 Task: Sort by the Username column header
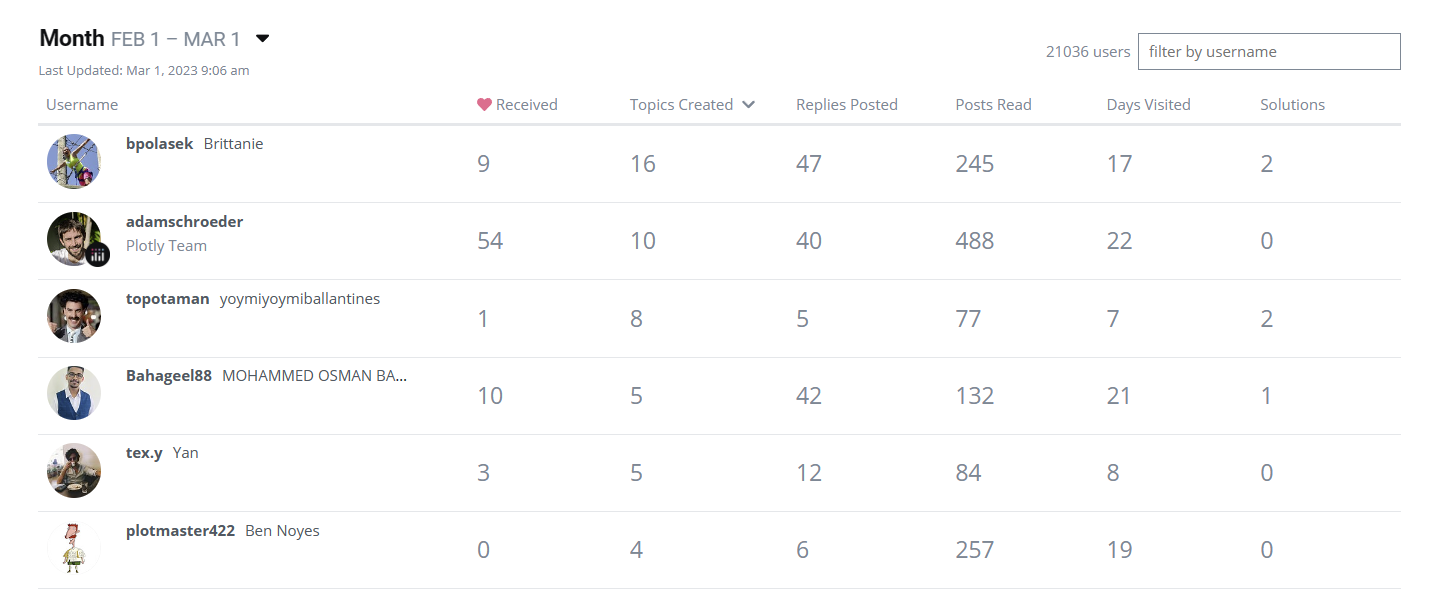point(82,105)
